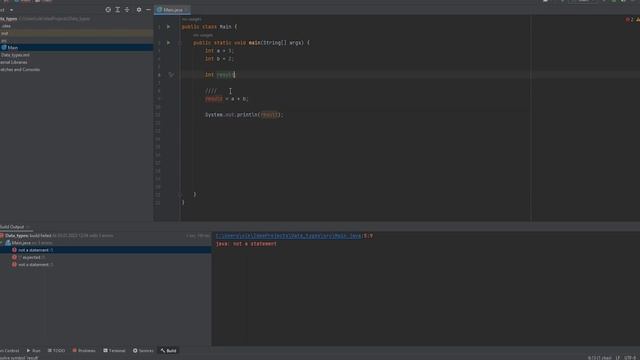Click the 'public class Main' line

[x=209, y=27]
